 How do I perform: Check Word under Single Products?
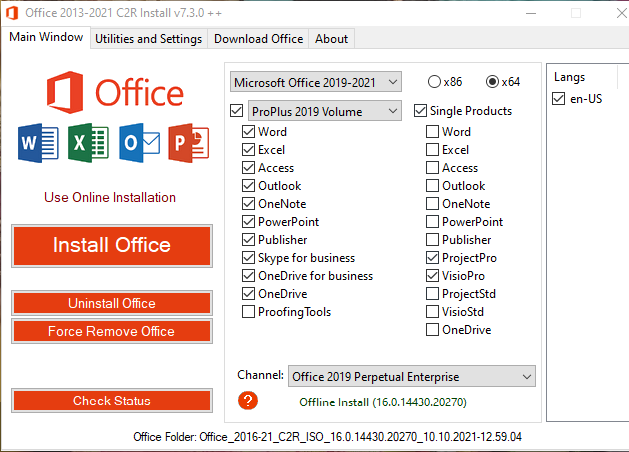point(432,132)
